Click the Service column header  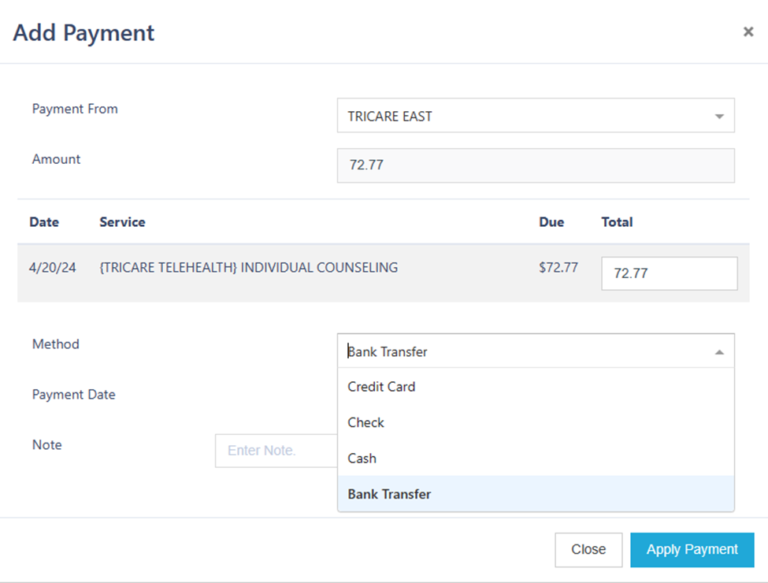(122, 222)
